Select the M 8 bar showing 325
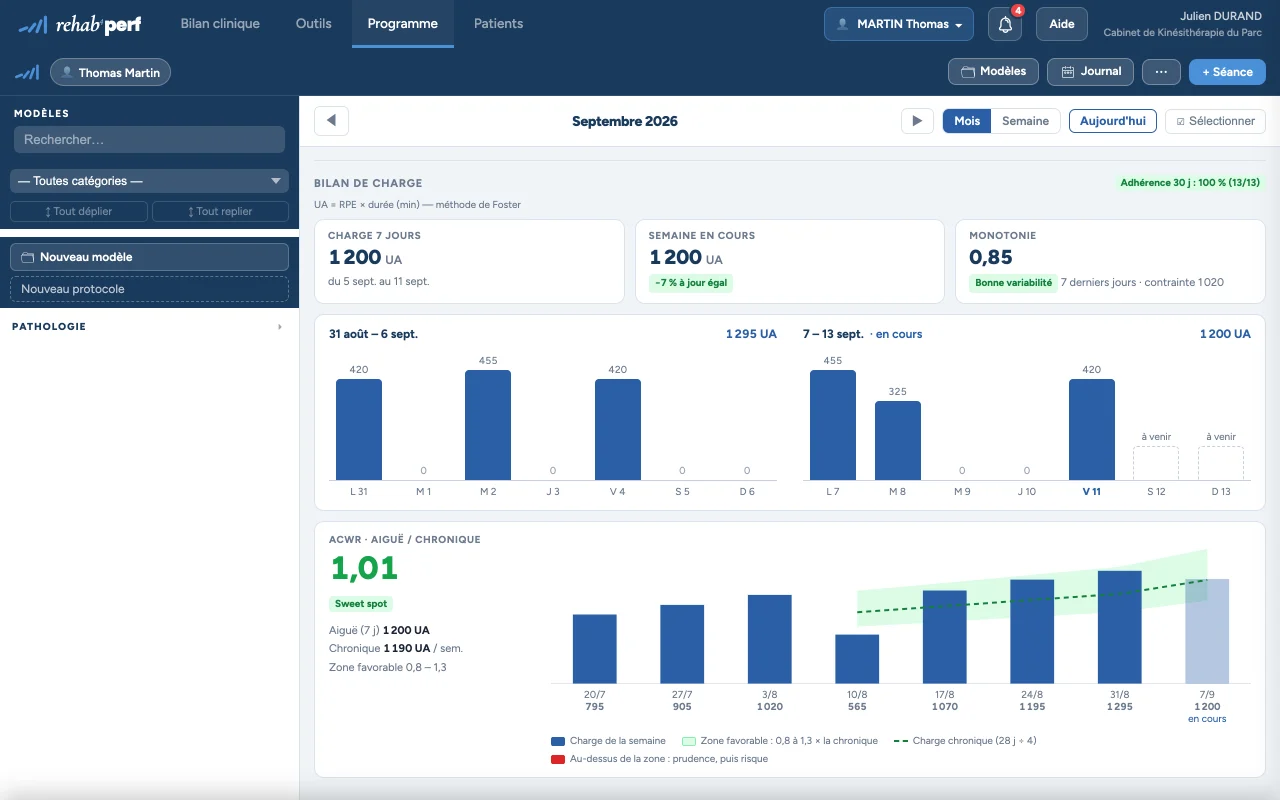This screenshot has width=1280, height=800. pos(898,441)
